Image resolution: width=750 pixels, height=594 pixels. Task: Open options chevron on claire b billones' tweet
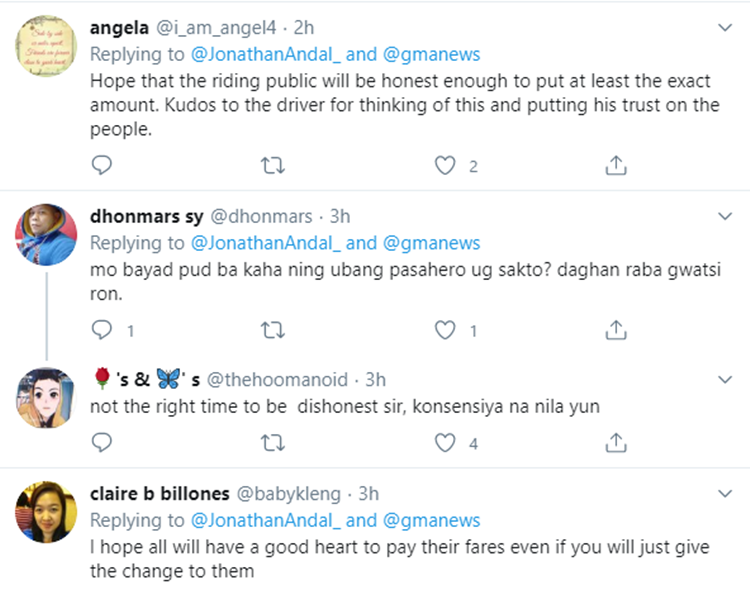(x=727, y=494)
